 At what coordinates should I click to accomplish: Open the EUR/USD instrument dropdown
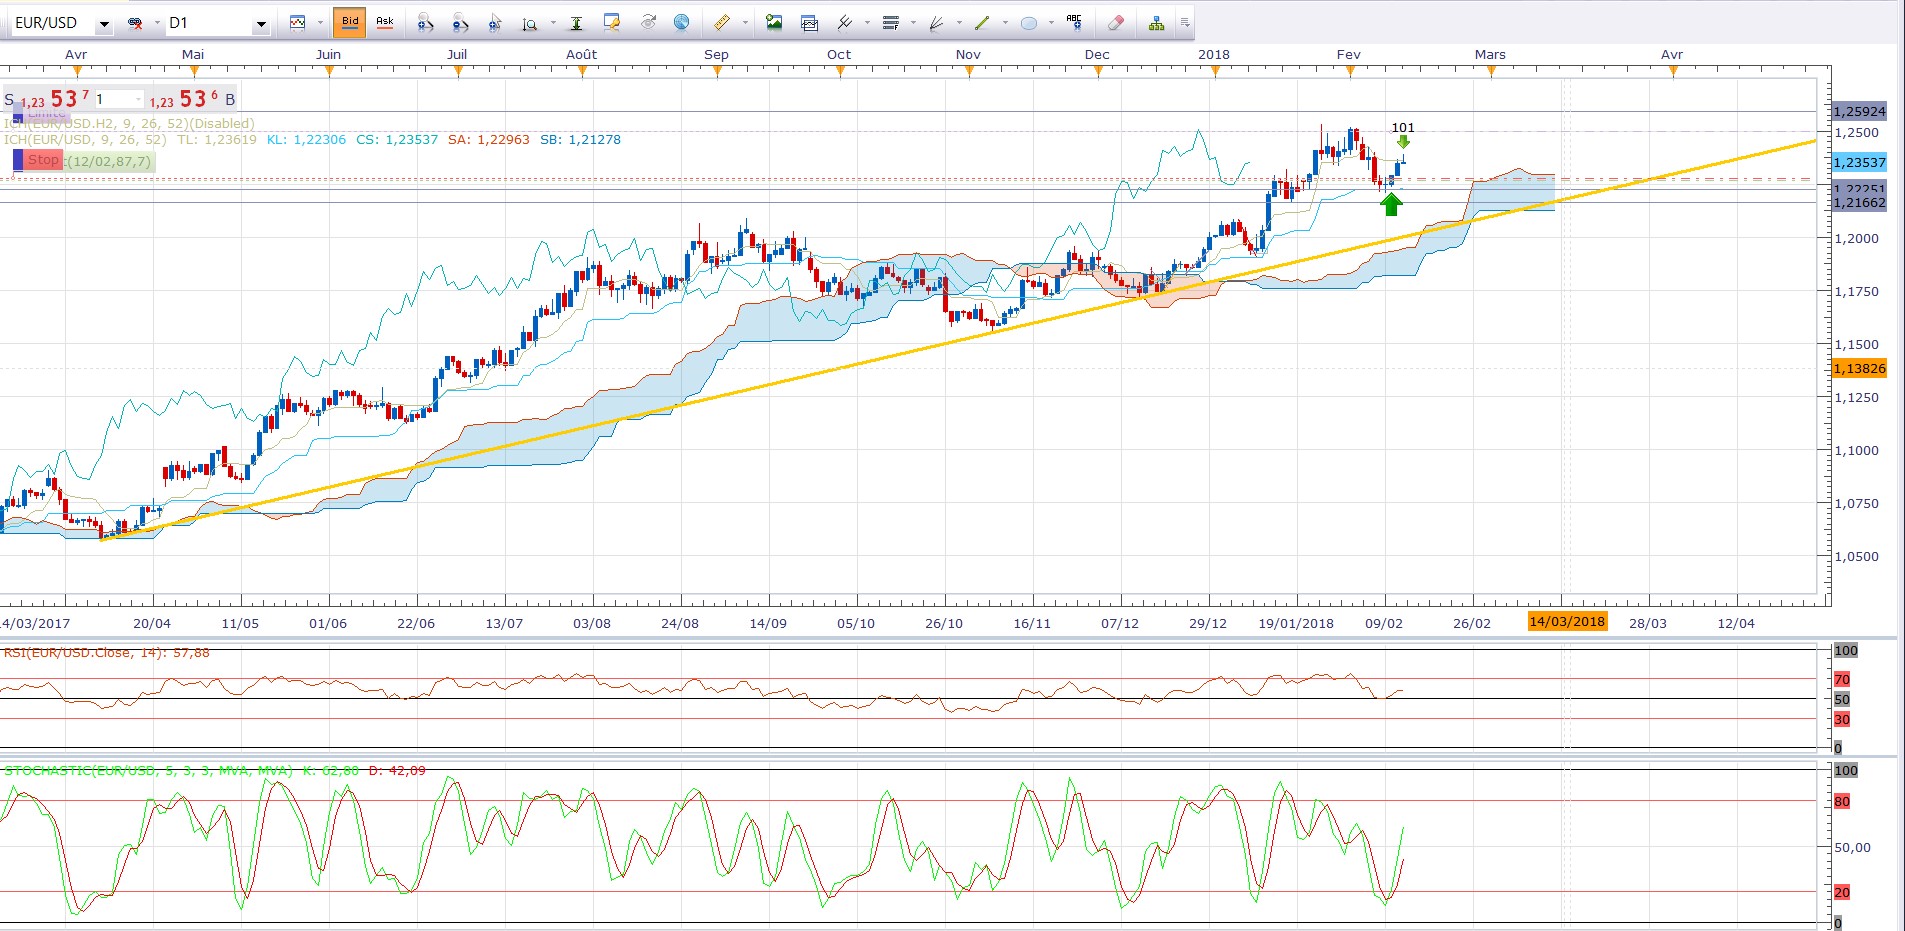click(104, 23)
